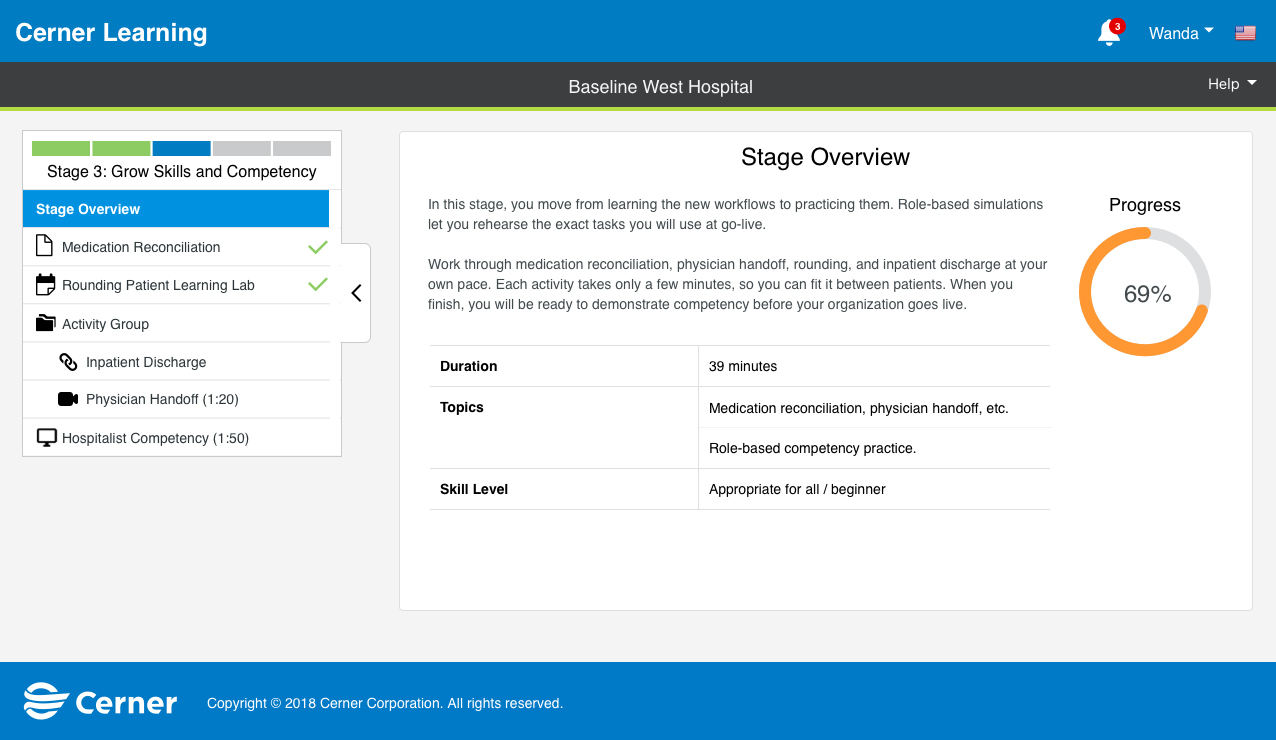Screen dimensions: 1276x740
Task: Click the green checkmark on Medication Reconciliation
Action: pyautogui.click(x=318, y=247)
